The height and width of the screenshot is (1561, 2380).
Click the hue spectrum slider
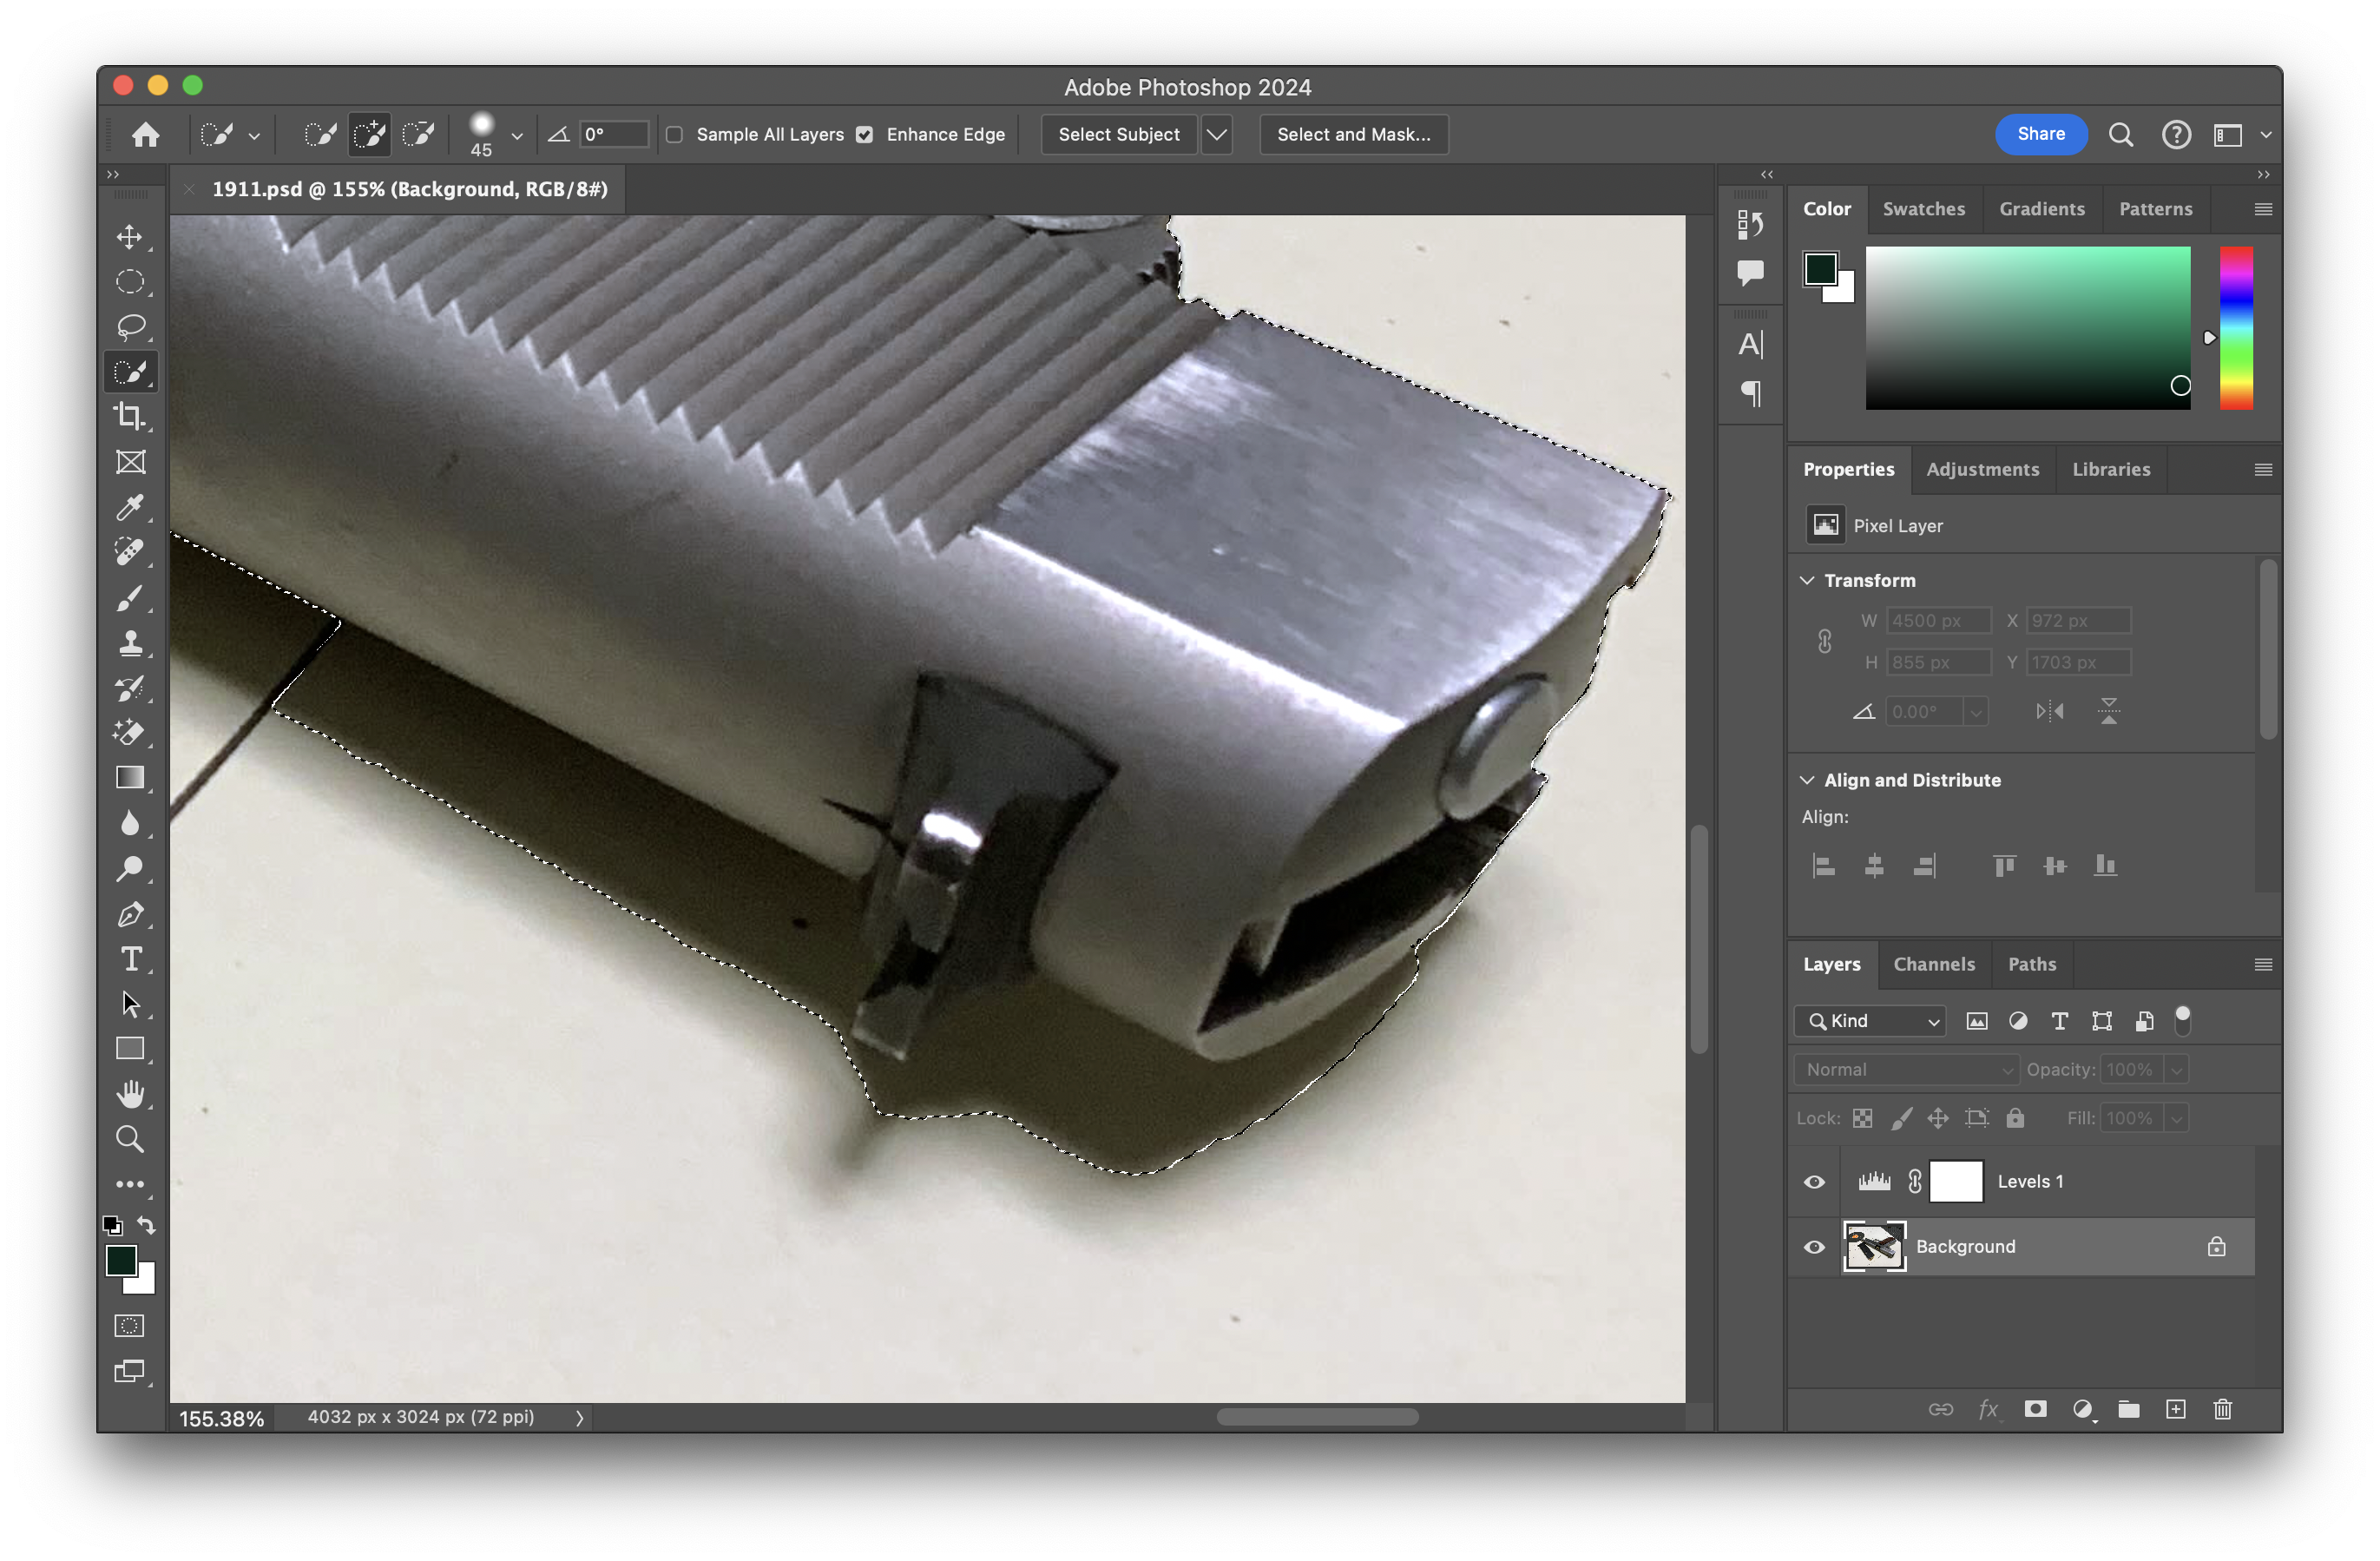pos(2236,328)
